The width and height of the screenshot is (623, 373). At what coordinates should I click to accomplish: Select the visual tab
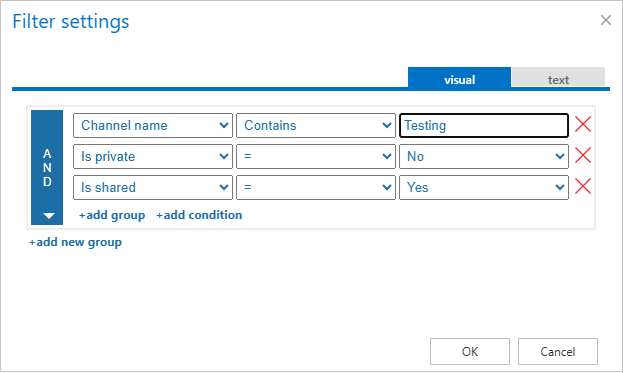click(459, 77)
